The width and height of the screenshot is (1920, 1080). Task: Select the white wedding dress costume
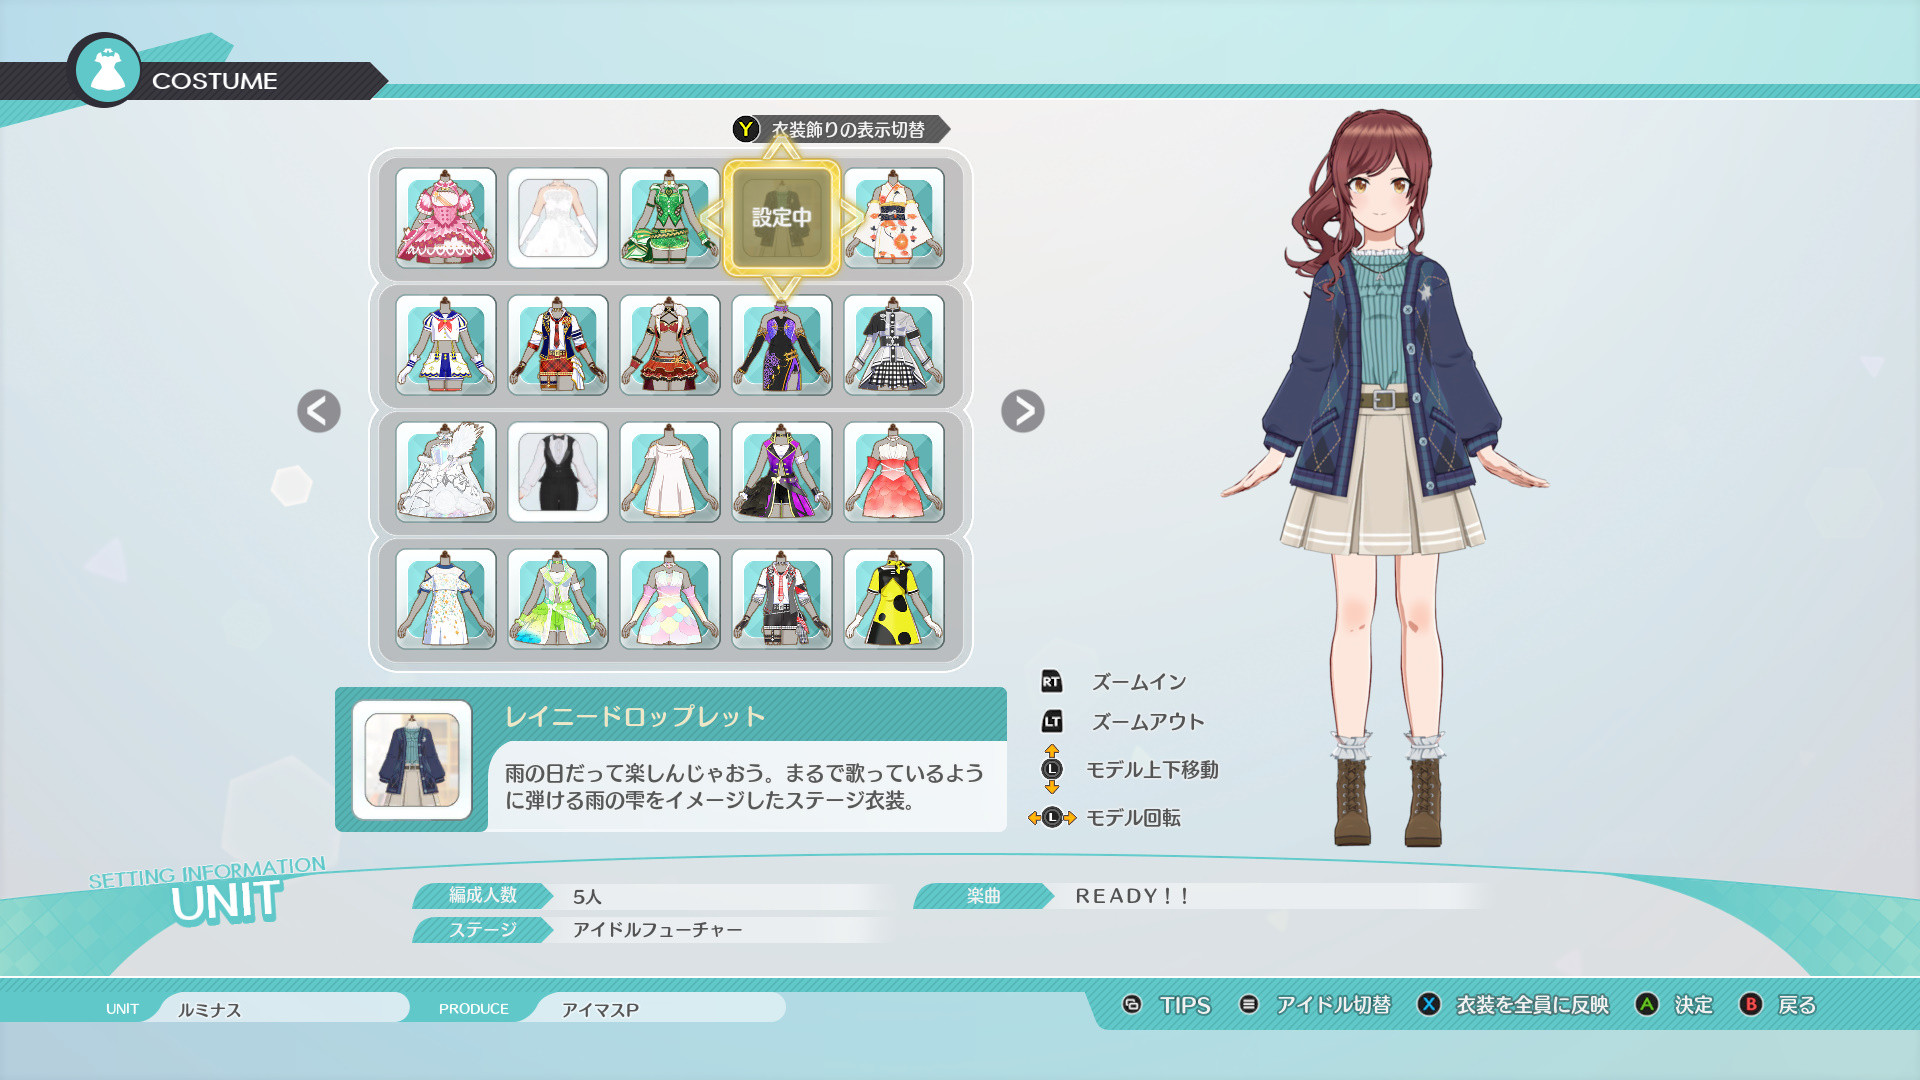pyautogui.click(x=558, y=218)
